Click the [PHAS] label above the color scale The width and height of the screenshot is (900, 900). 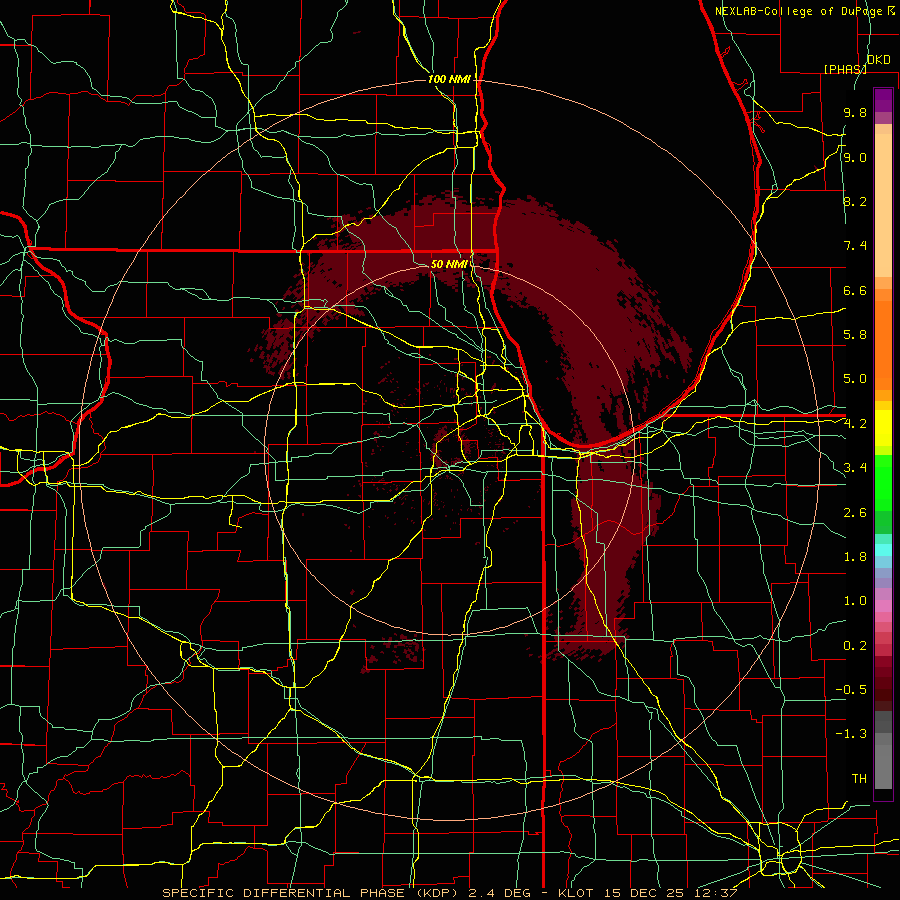845,69
